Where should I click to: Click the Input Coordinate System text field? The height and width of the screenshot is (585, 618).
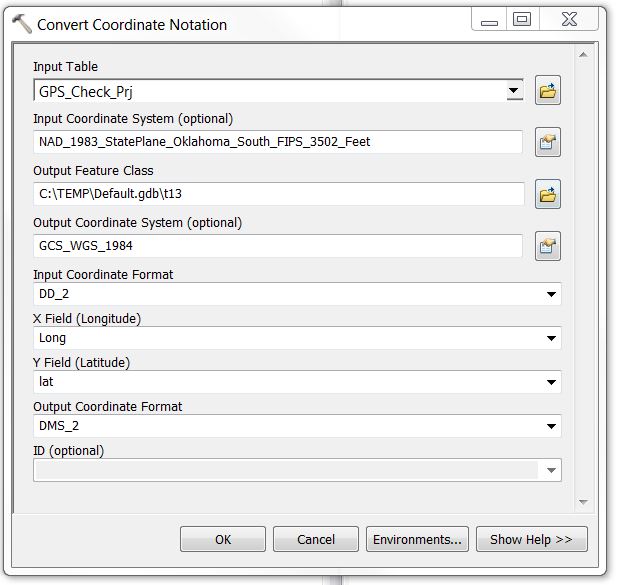[x=277, y=142]
